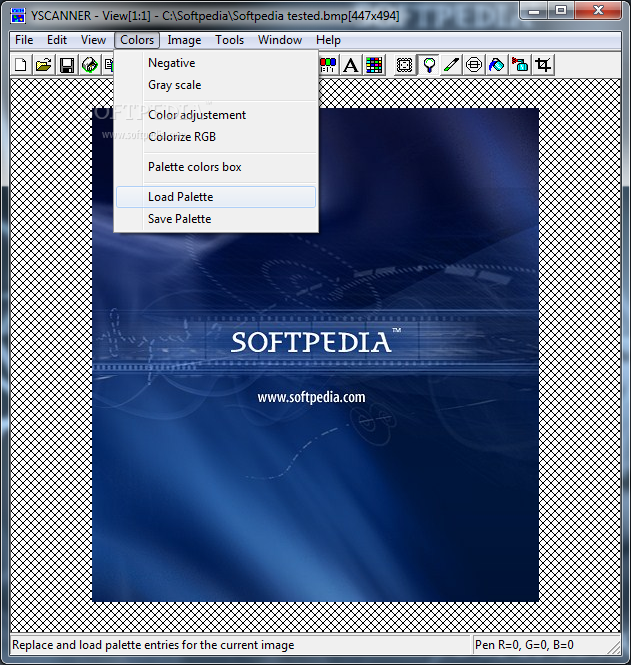Select Color adjustement menu entry
This screenshot has height=665, width=631.
pyautogui.click(x=216, y=115)
